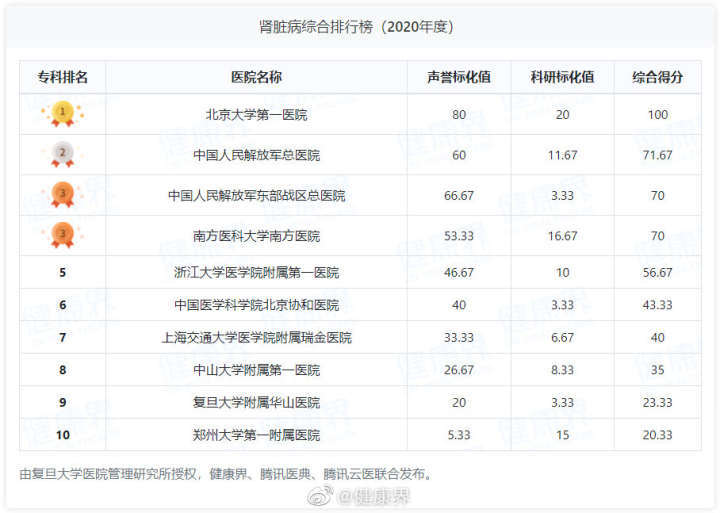Click research value 15 for 郑州大学第一附属医院
The width and height of the screenshot is (720, 513).
[x=562, y=435]
